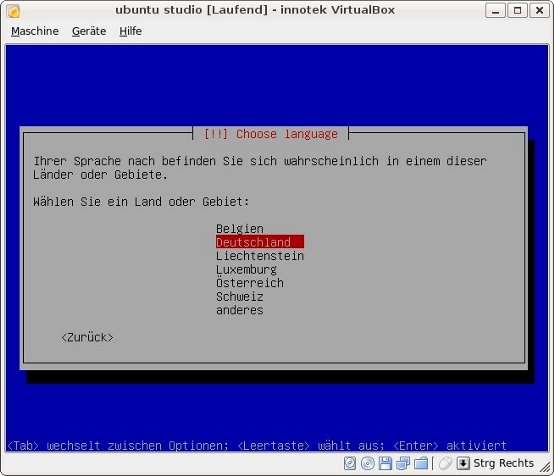This screenshot has width=554, height=476.
Task: Pick Luxemburg as the country
Action: 246,269
